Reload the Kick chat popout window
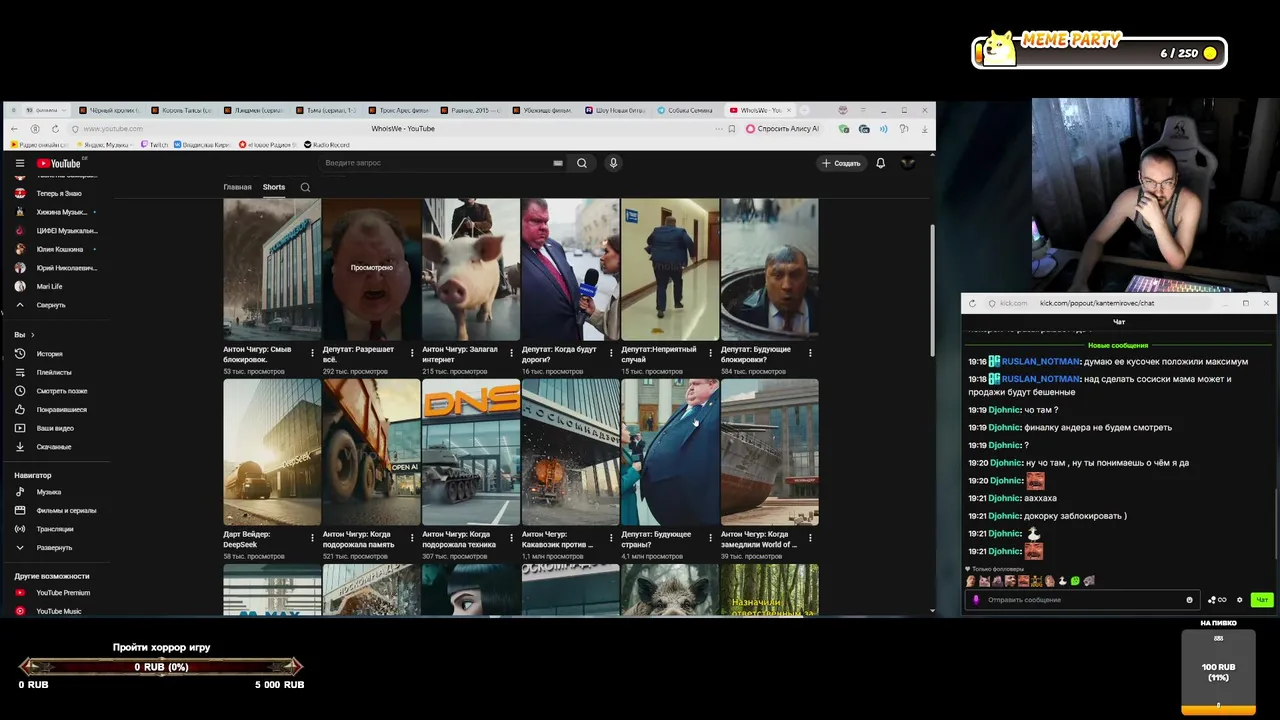 click(972, 303)
